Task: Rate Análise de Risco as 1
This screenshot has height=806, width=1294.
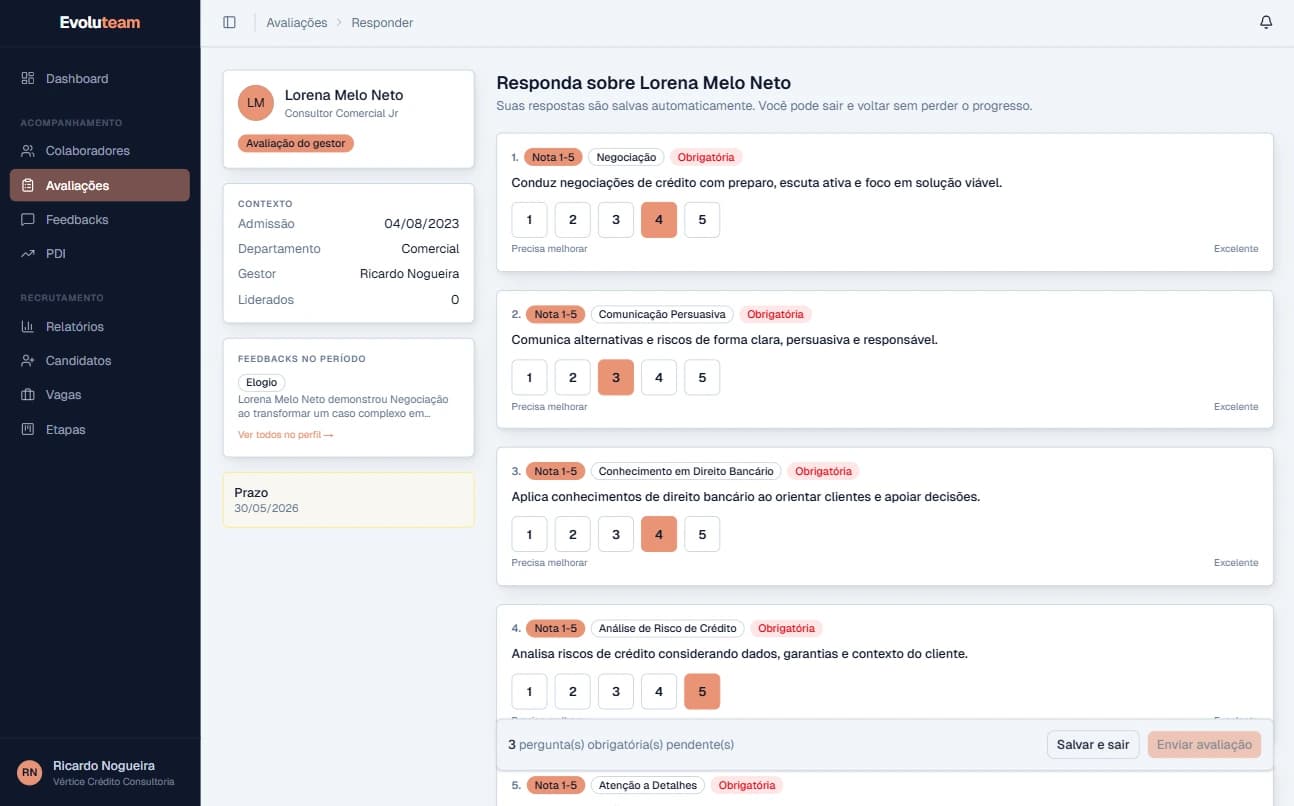Action: [529, 691]
